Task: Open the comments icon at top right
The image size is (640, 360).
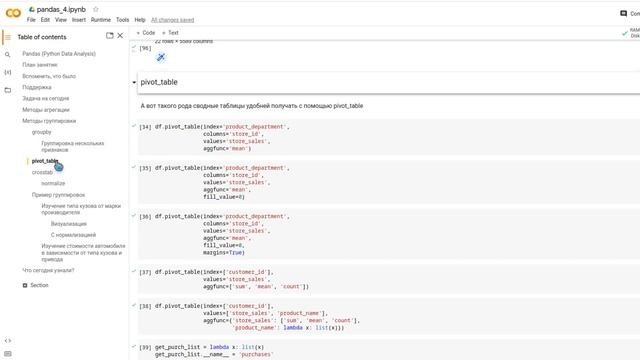Action: [x=623, y=13]
